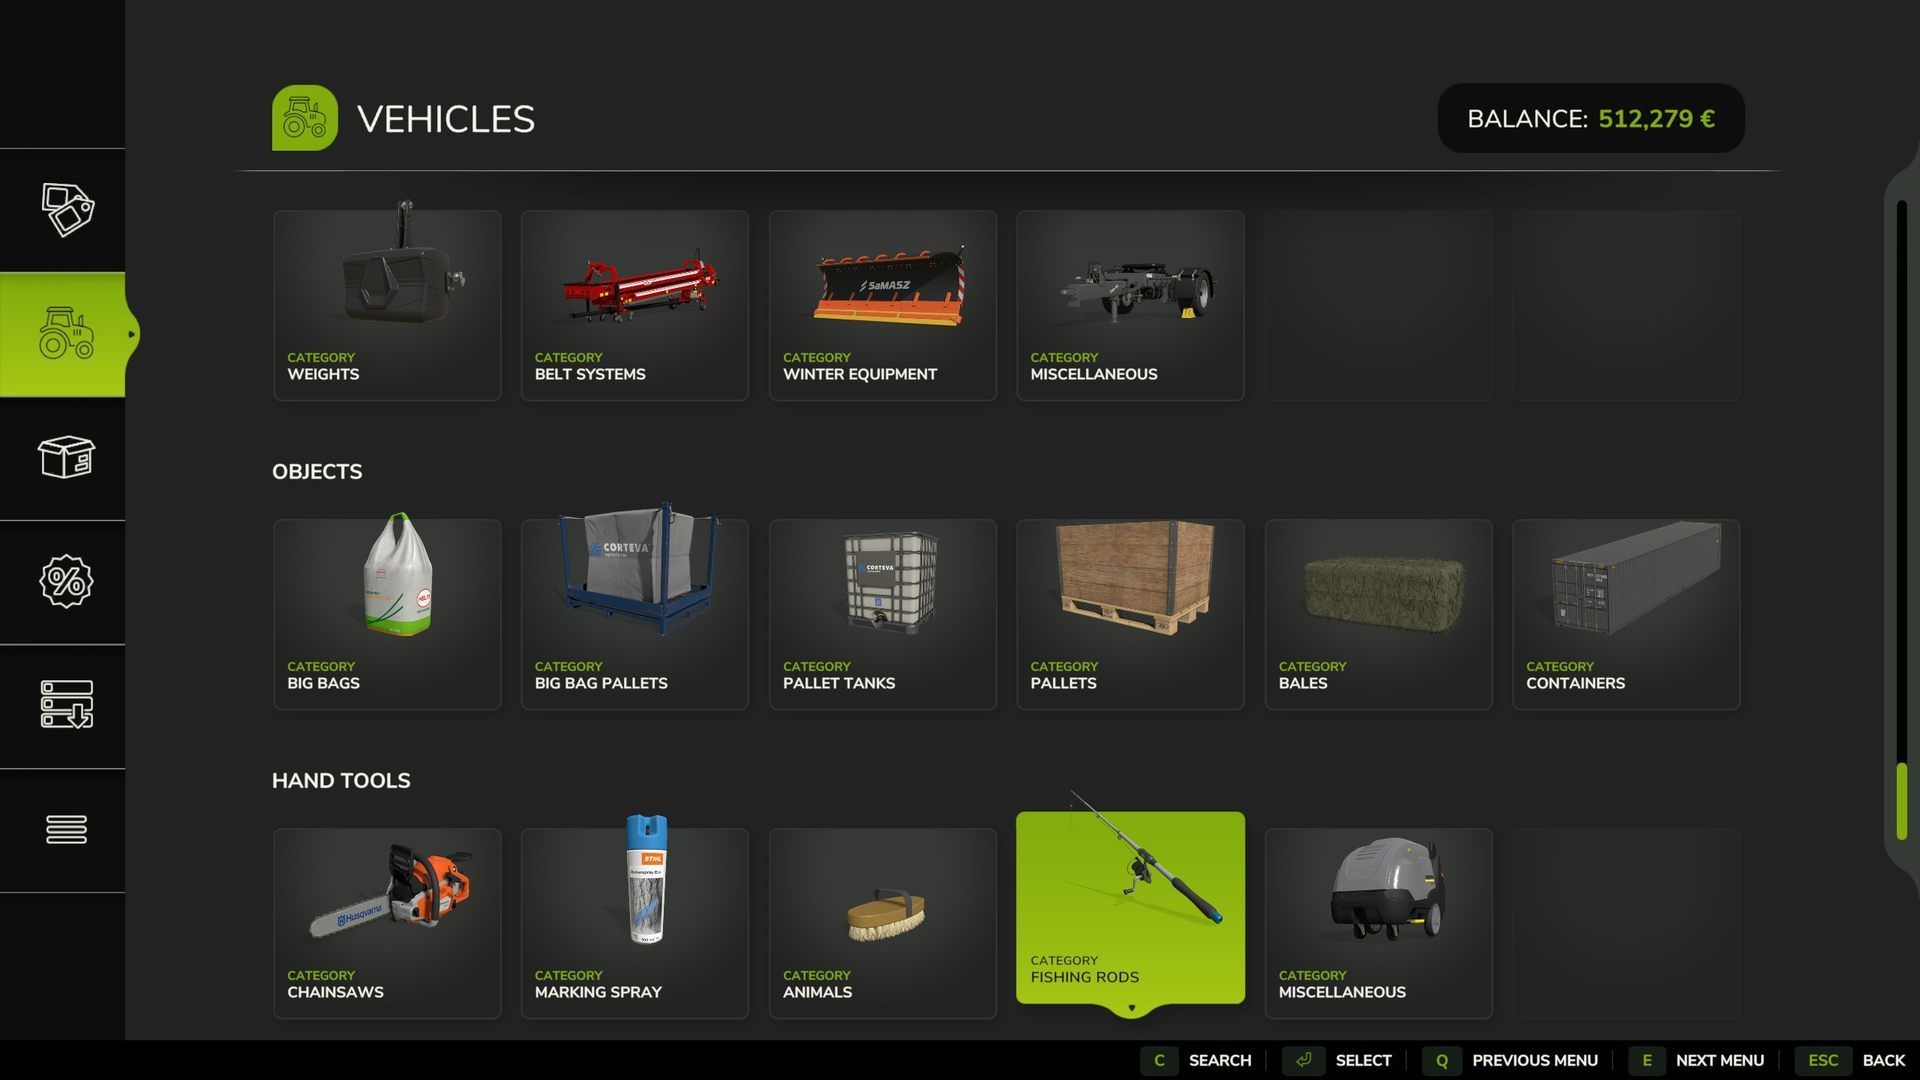Choose the Winter Equipment category
1920x1080 pixels.
click(x=883, y=305)
